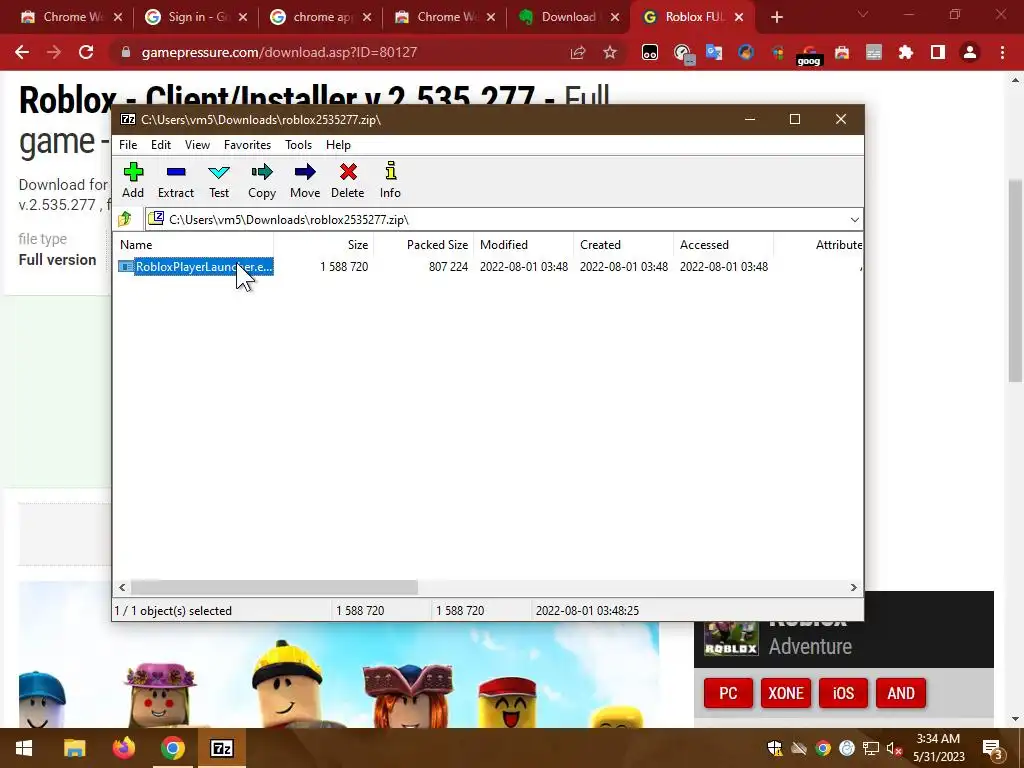Click the Google Translate extension icon
Viewport: 1024px width, 768px height.
pyautogui.click(x=714, y=52)
